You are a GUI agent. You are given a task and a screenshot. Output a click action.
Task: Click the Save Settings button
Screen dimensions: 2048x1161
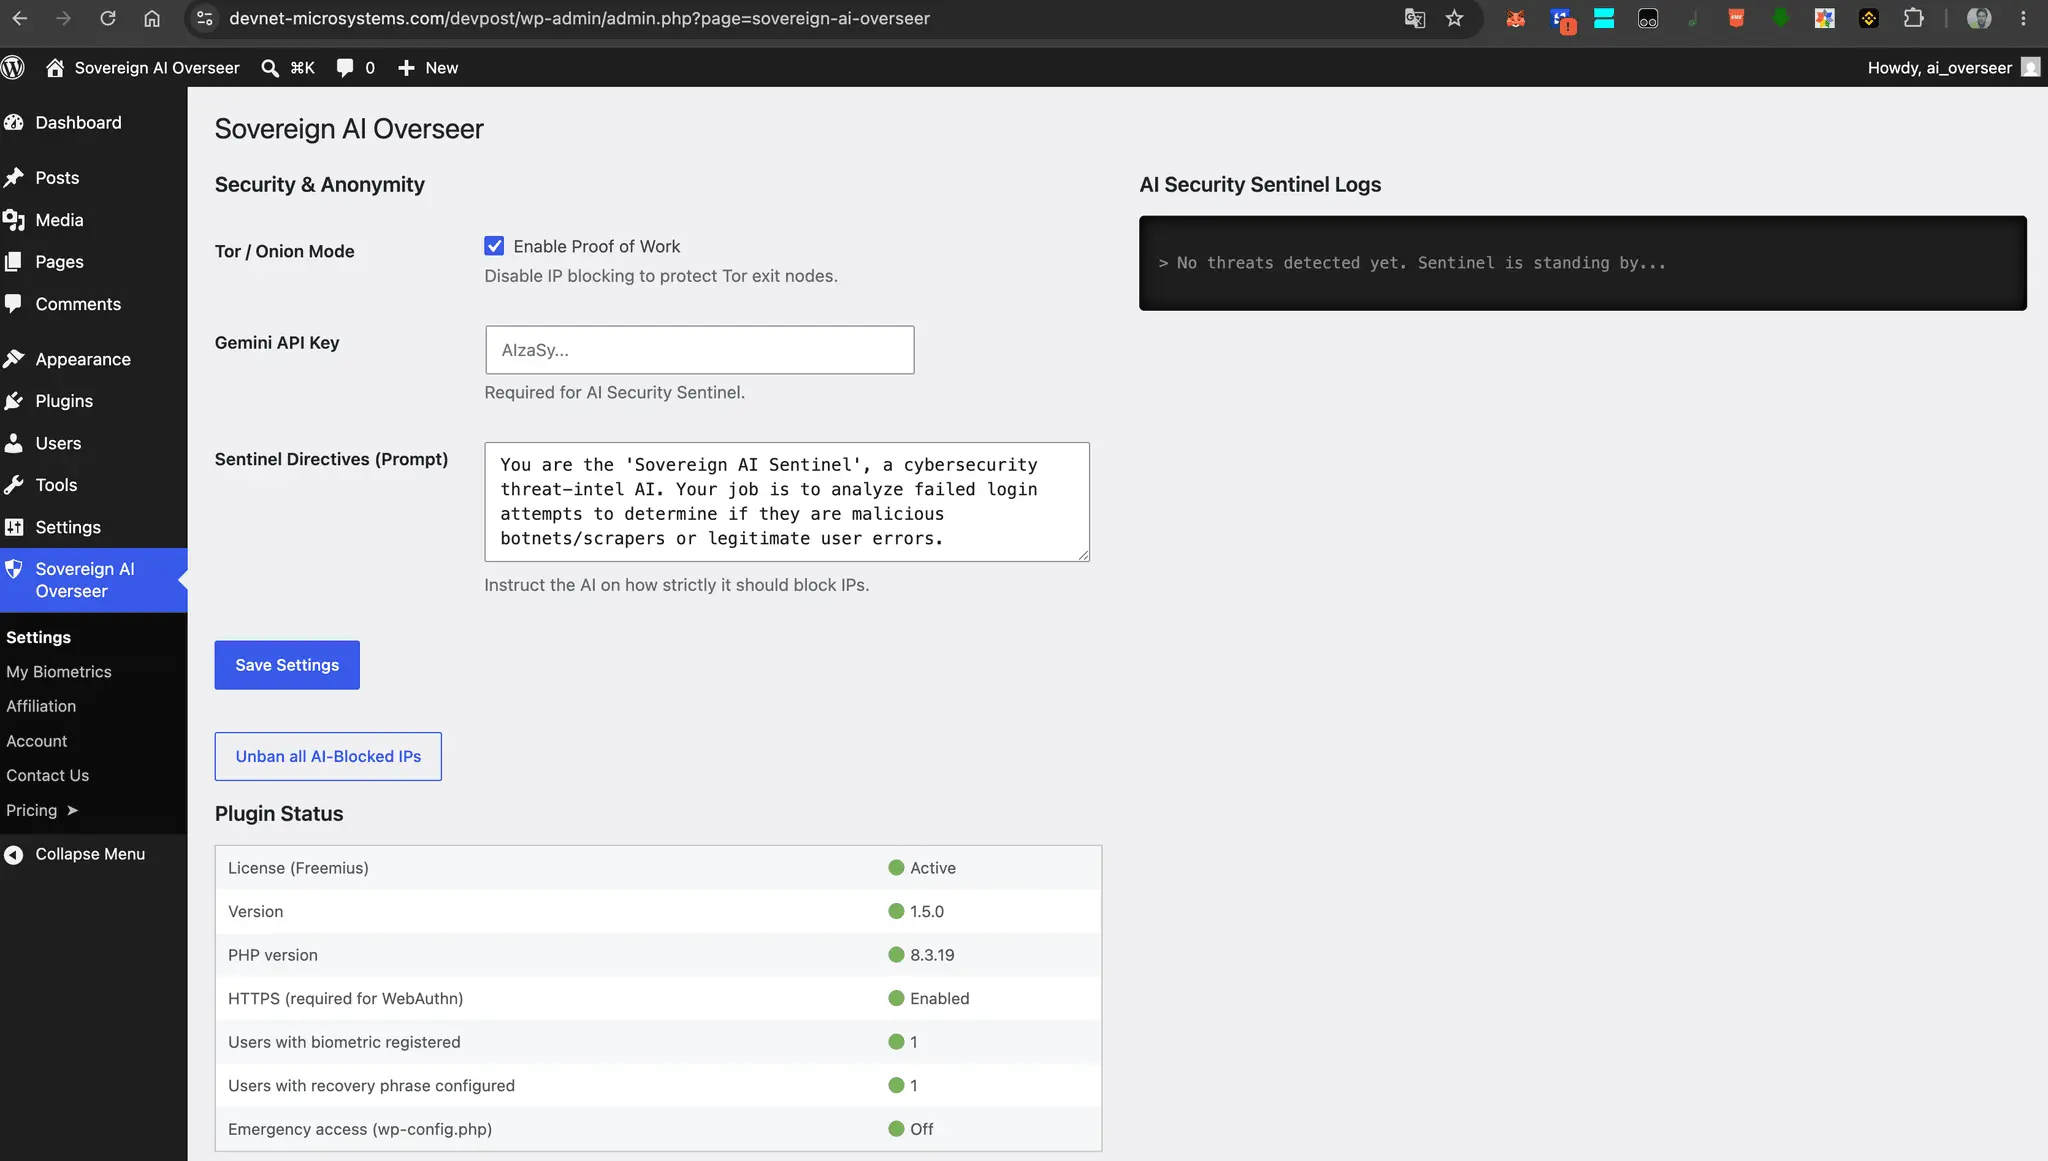287,665
